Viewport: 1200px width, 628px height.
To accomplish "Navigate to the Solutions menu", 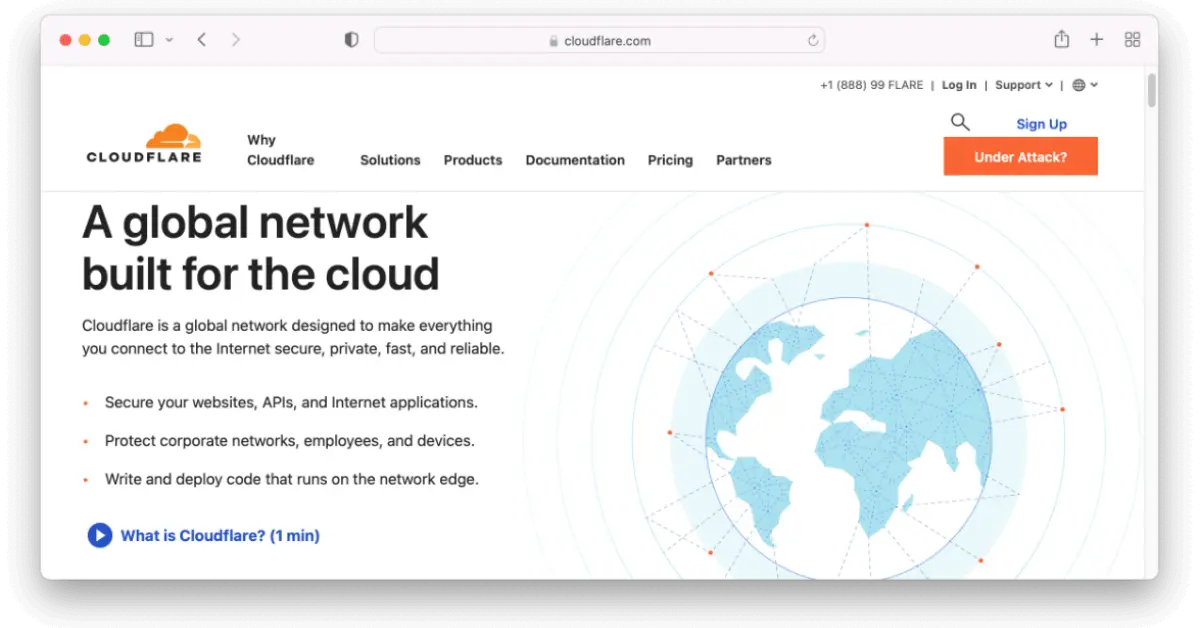I will [390, 160].
